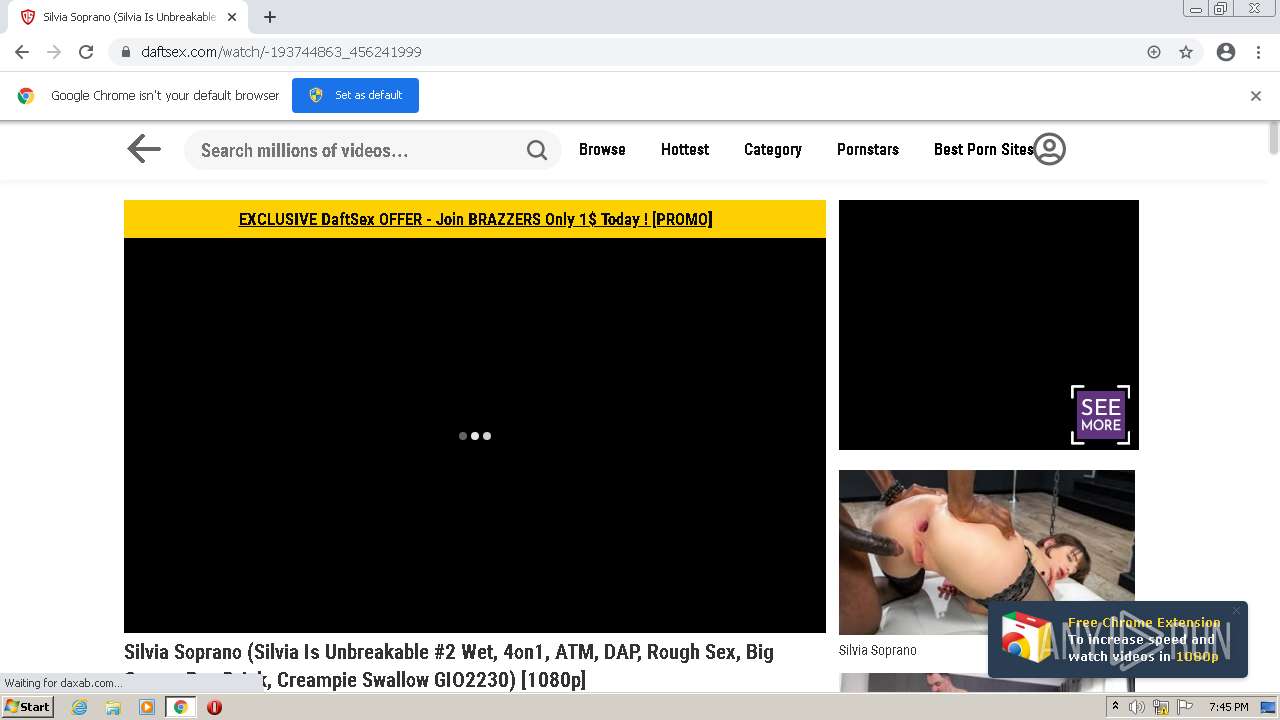The image size is (1280, 720).
Task: Click the site's back arrow icon
Action: click(x=144, y=149)
